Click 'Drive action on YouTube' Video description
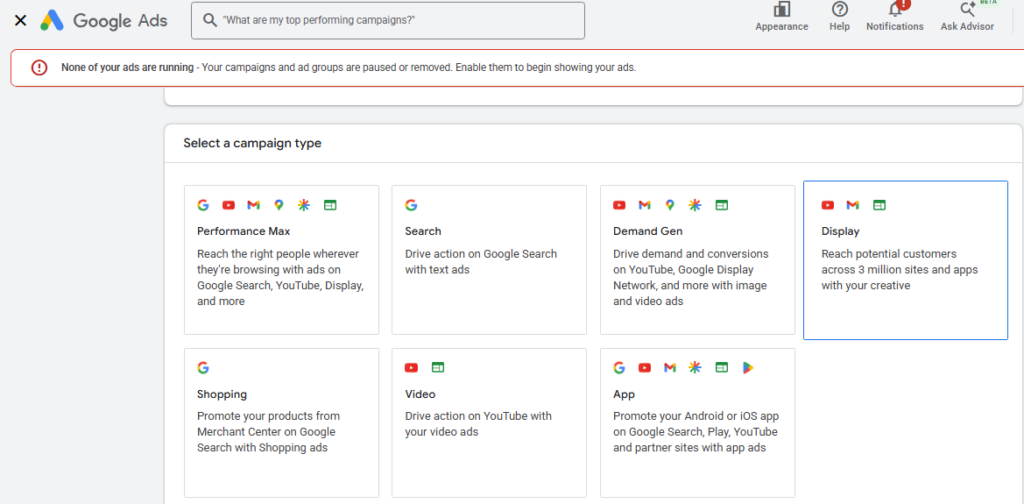This screenshot has height=504, width=1024. click(478, 424)
